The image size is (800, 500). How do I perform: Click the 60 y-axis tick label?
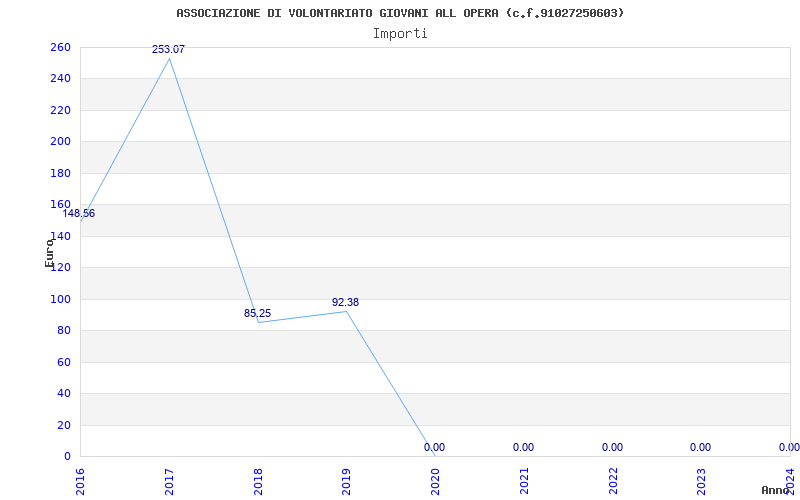click(64, 362)
